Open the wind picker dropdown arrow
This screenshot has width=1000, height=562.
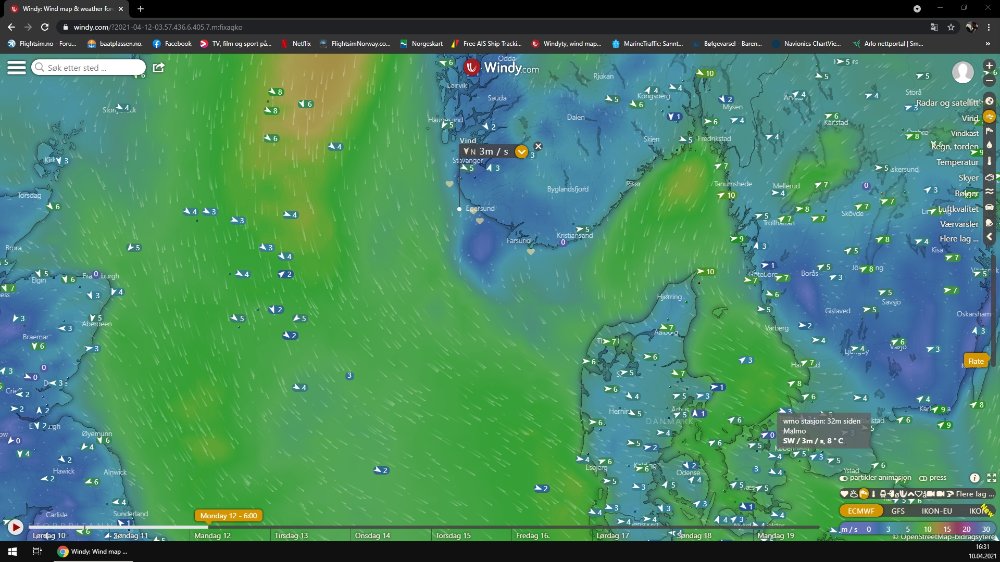click(521, 152)
